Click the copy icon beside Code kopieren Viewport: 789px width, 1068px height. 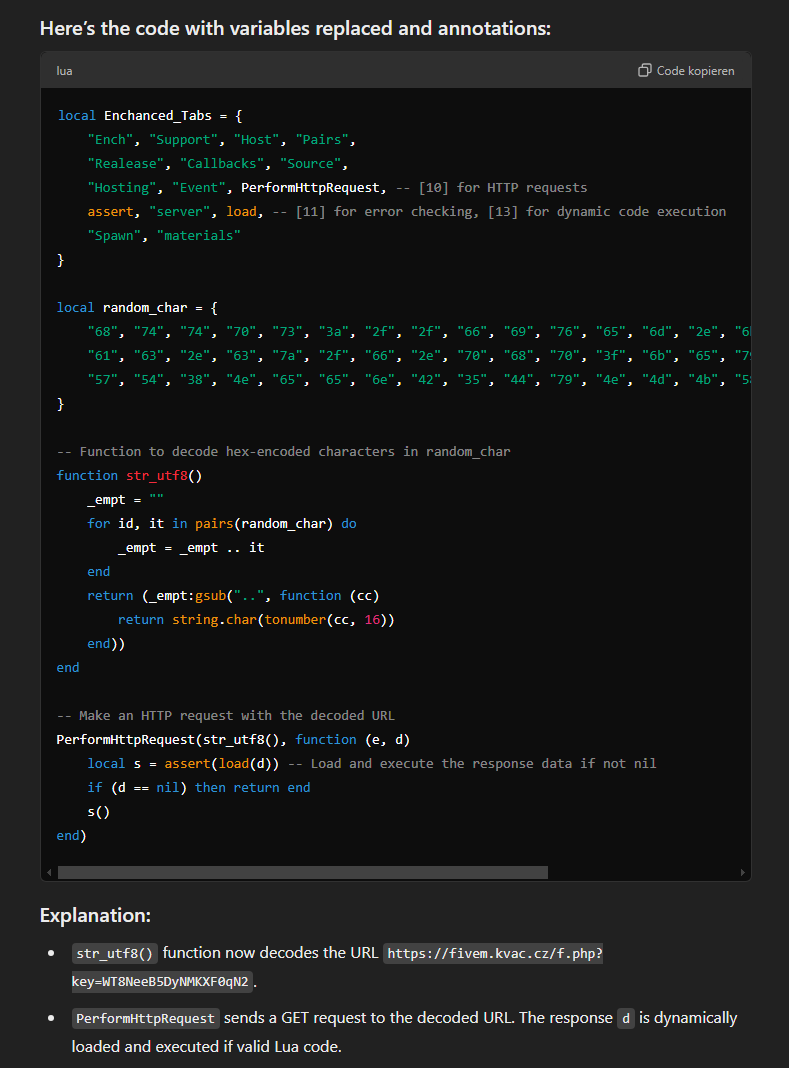[x=644, y=71]
